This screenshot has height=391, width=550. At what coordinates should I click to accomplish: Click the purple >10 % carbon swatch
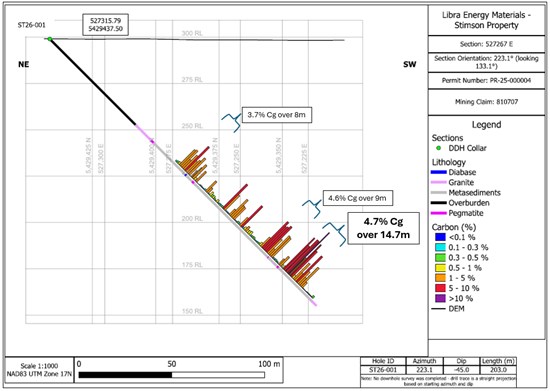440,298
